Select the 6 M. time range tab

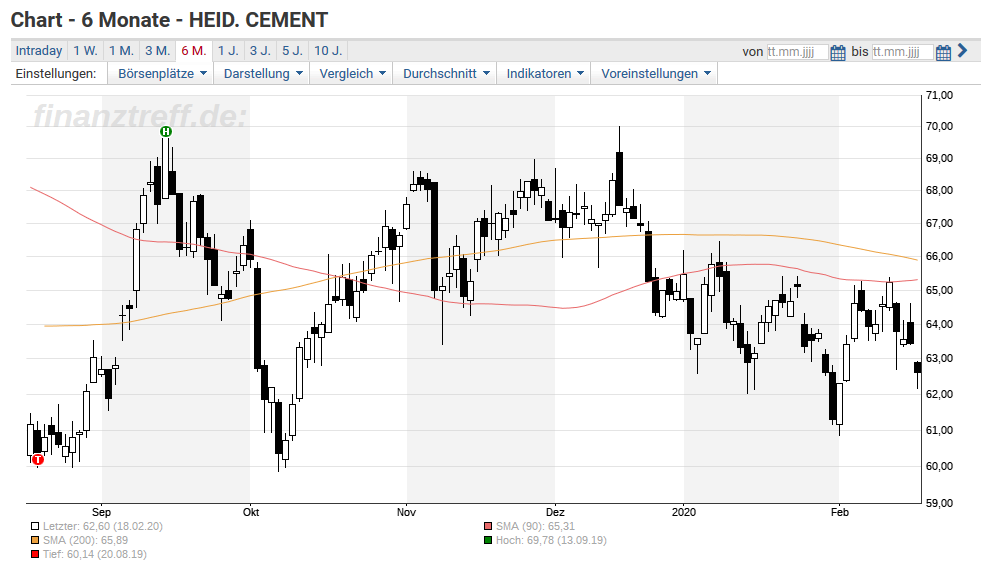[x=194, y=50]
